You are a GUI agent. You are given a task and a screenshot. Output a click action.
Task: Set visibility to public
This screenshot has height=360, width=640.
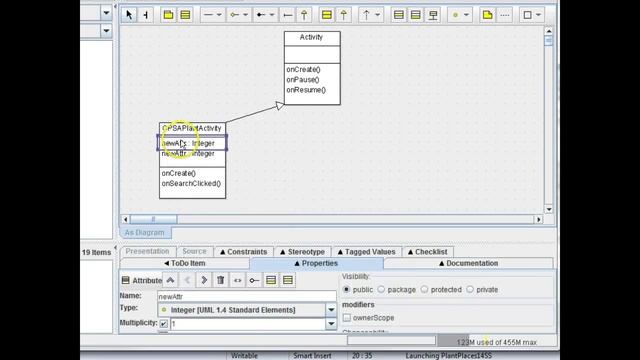point(347,289)
